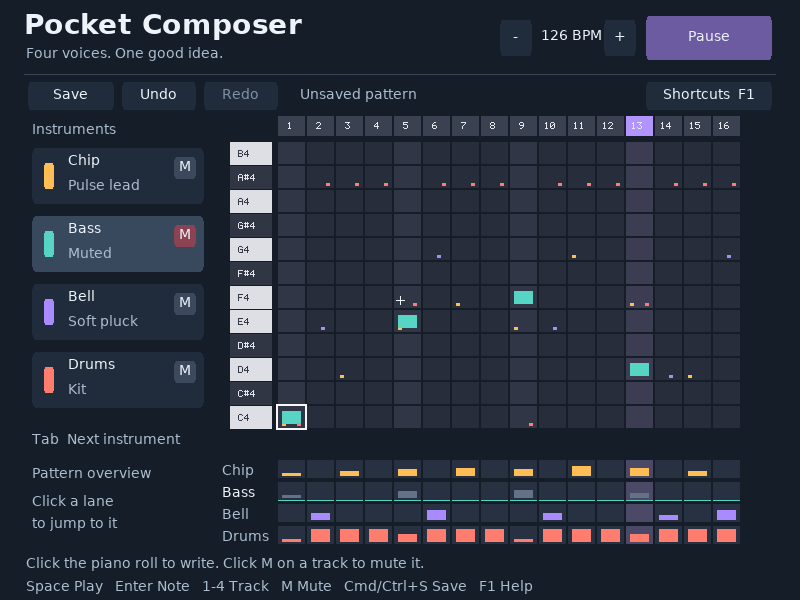Decrease tempo with the minus button
This screenshot has height=600, width=800.
(x=516, y=38)
